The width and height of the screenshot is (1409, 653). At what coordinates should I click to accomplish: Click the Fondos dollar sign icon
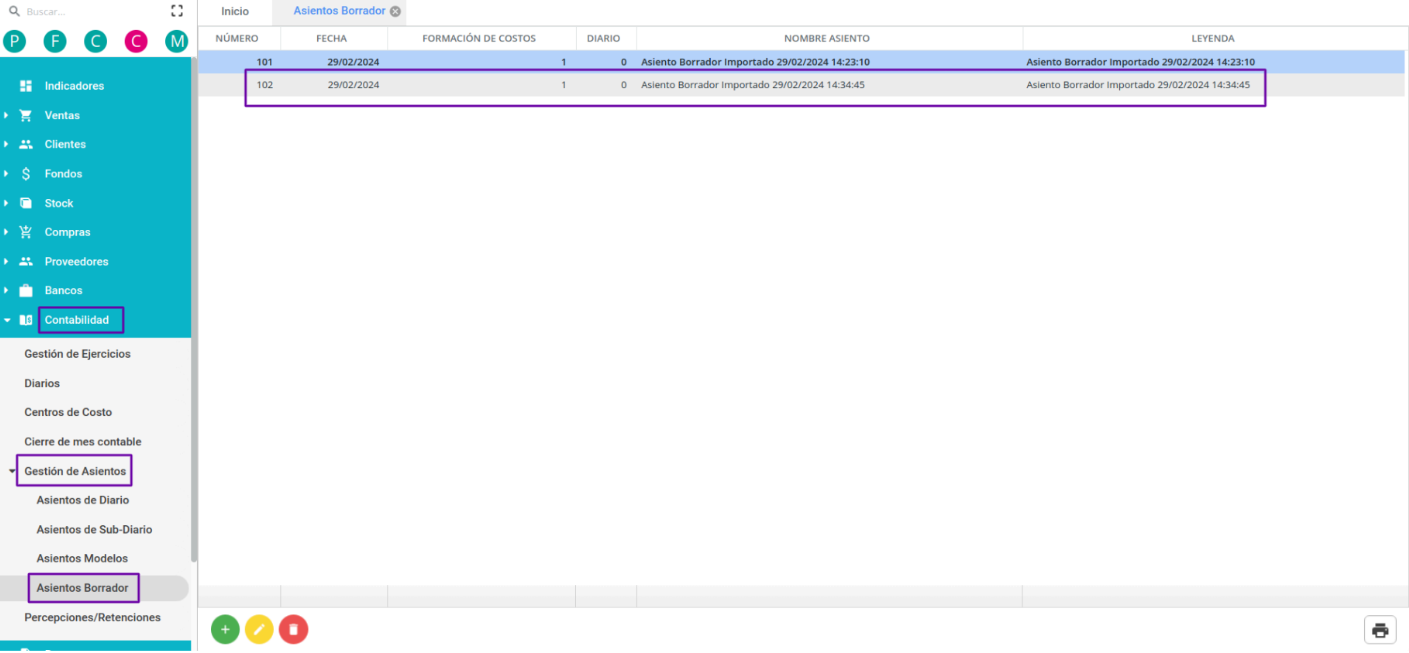[26, 174]
